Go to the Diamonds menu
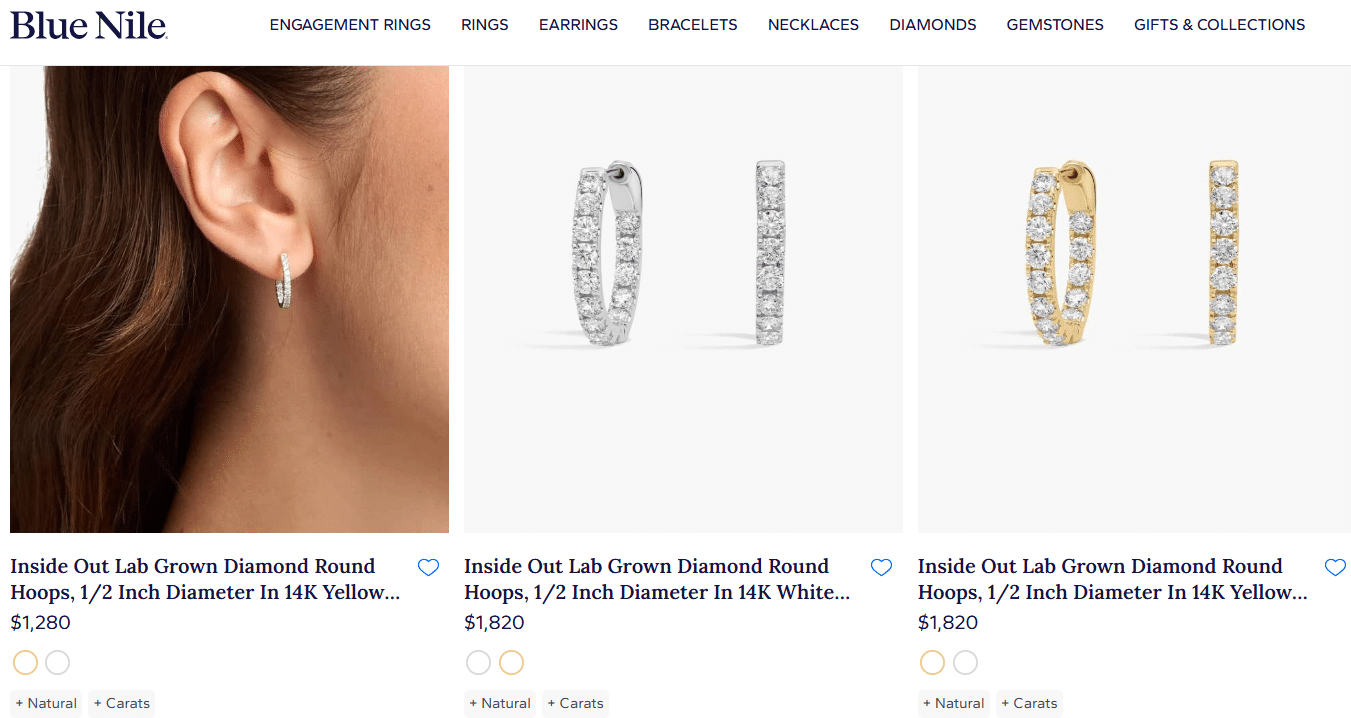This screenshot has width=1351, height=718. (x=932, y=25)
